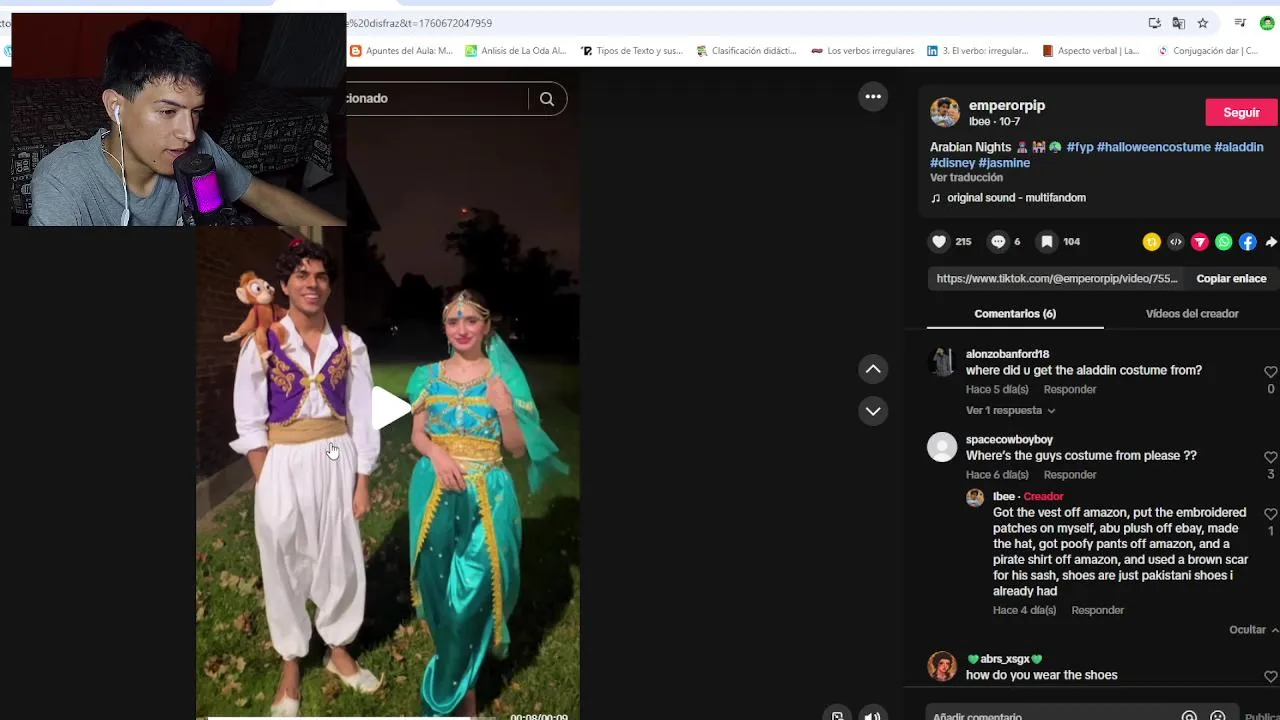
Task: Click the video progress bar
Action: [x=350, y=717]
